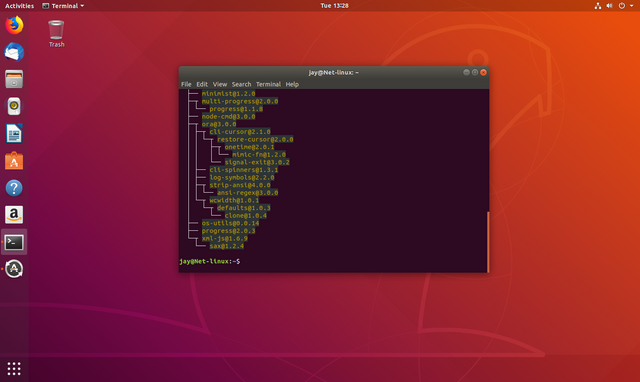
Task: Expand the system menu arrow
Action: click(631, 6)
